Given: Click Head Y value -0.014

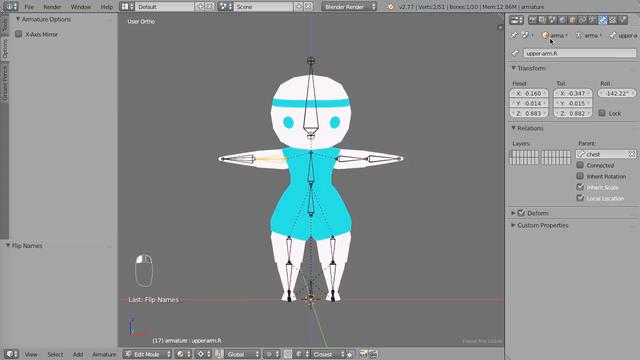Looking at the screenshot, I should click(x=529, y=103).
